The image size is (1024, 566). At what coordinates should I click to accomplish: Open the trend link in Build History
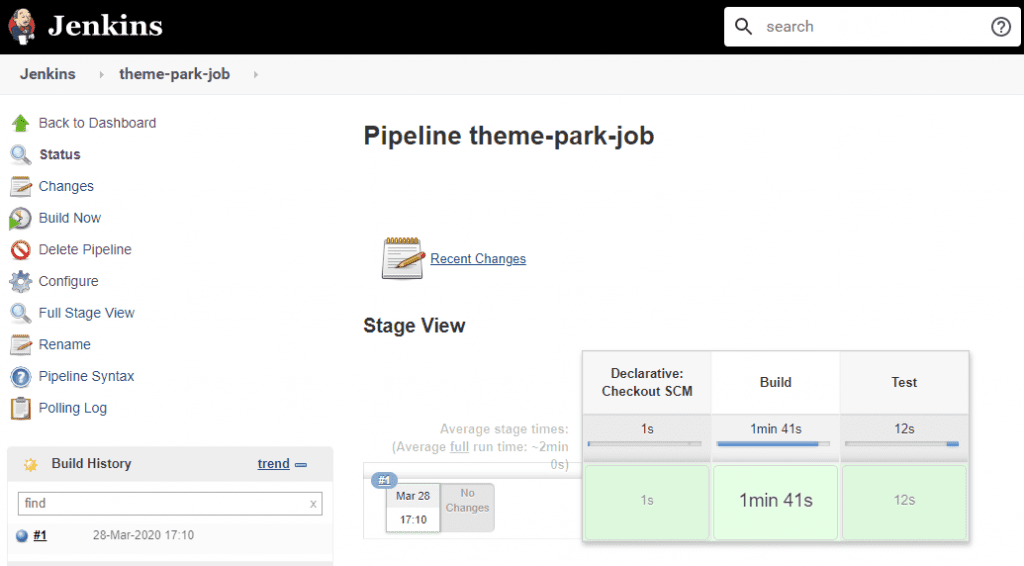click(x=273, y=464)
